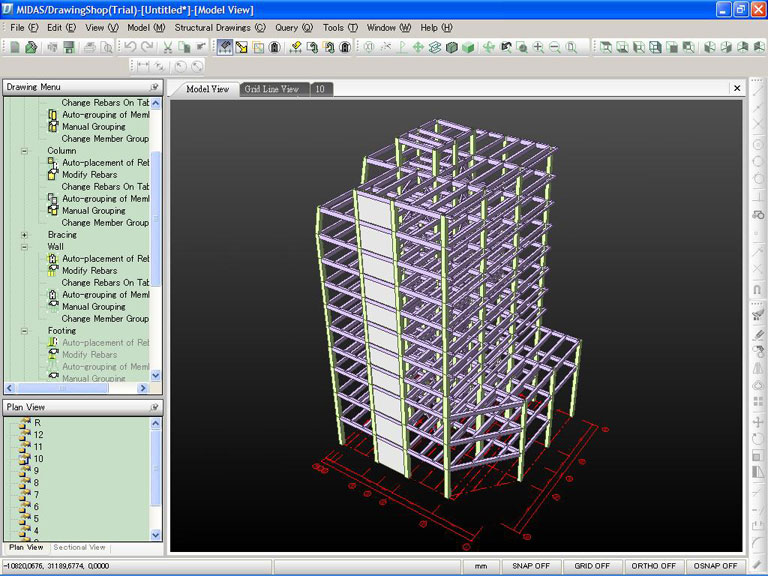Click the Print Preview toolbar icon
The image size is (768, 576).
click(106, 47)
